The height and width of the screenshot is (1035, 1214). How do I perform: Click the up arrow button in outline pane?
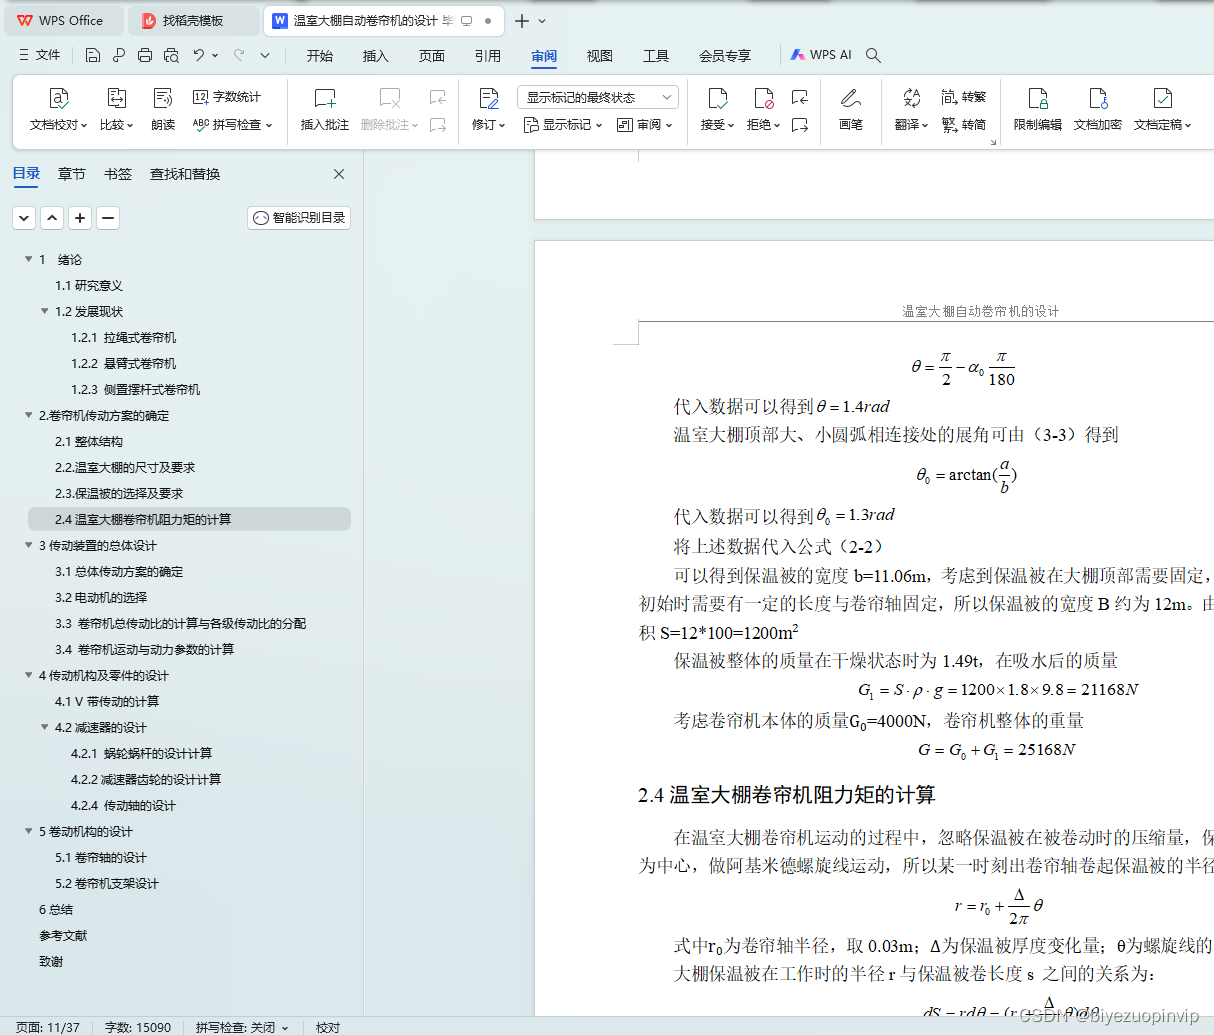[52, 218]
